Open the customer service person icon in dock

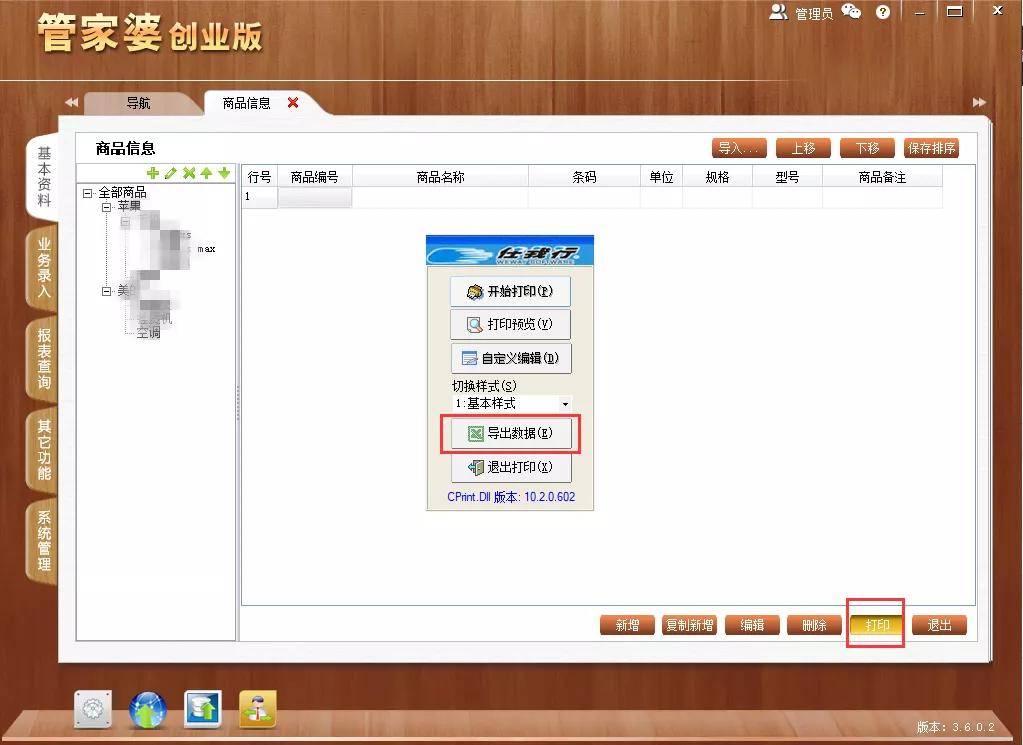coord(258,709)
